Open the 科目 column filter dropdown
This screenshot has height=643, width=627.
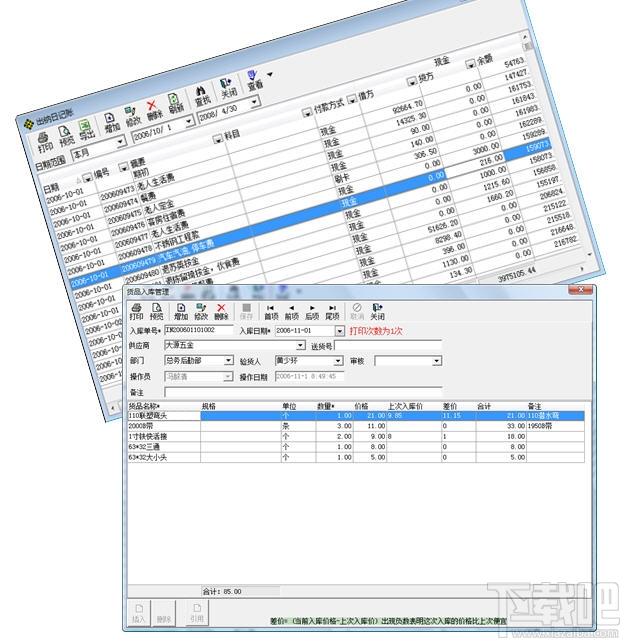tap(217, 139)
